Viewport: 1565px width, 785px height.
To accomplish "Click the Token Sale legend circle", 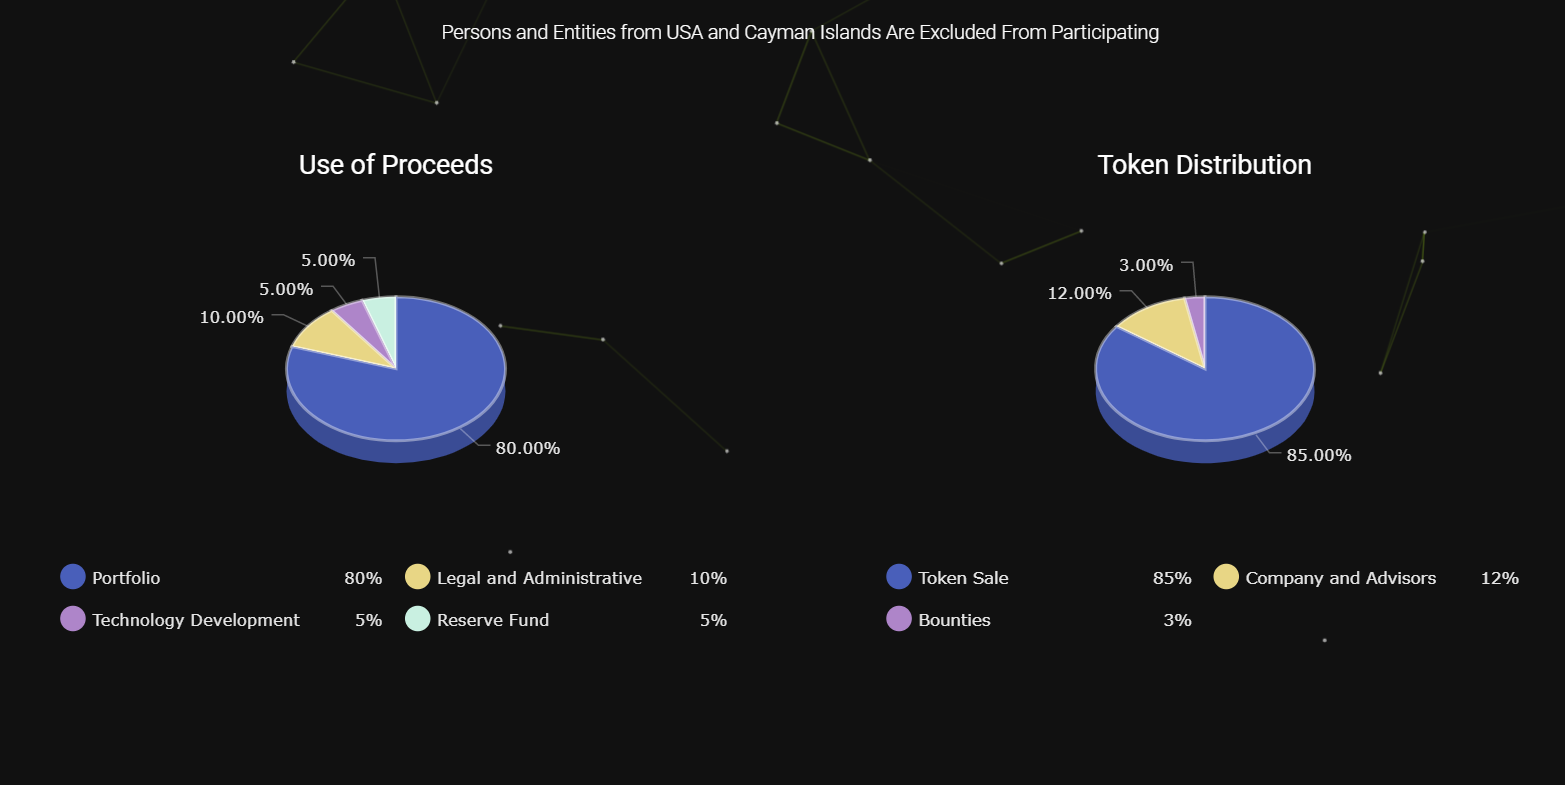I will point(899,577).
